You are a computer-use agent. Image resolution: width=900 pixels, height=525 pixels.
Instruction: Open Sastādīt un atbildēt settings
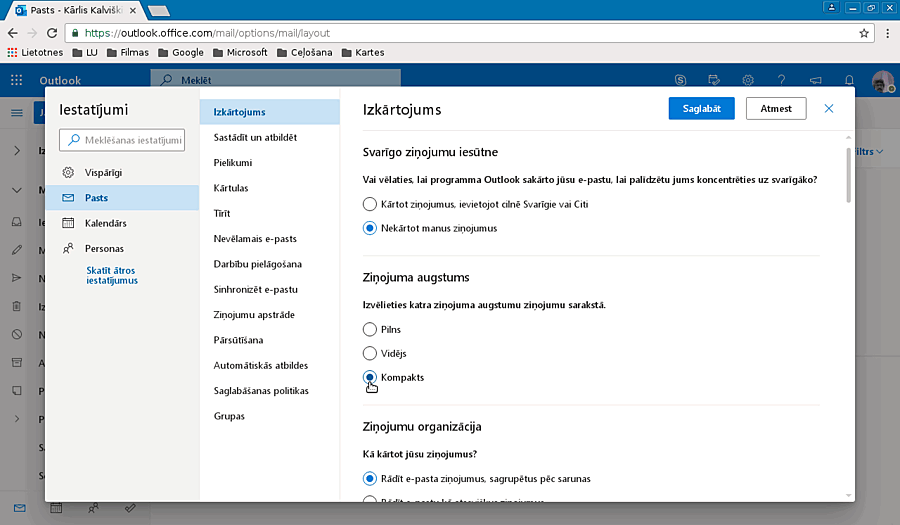[270, 137]
